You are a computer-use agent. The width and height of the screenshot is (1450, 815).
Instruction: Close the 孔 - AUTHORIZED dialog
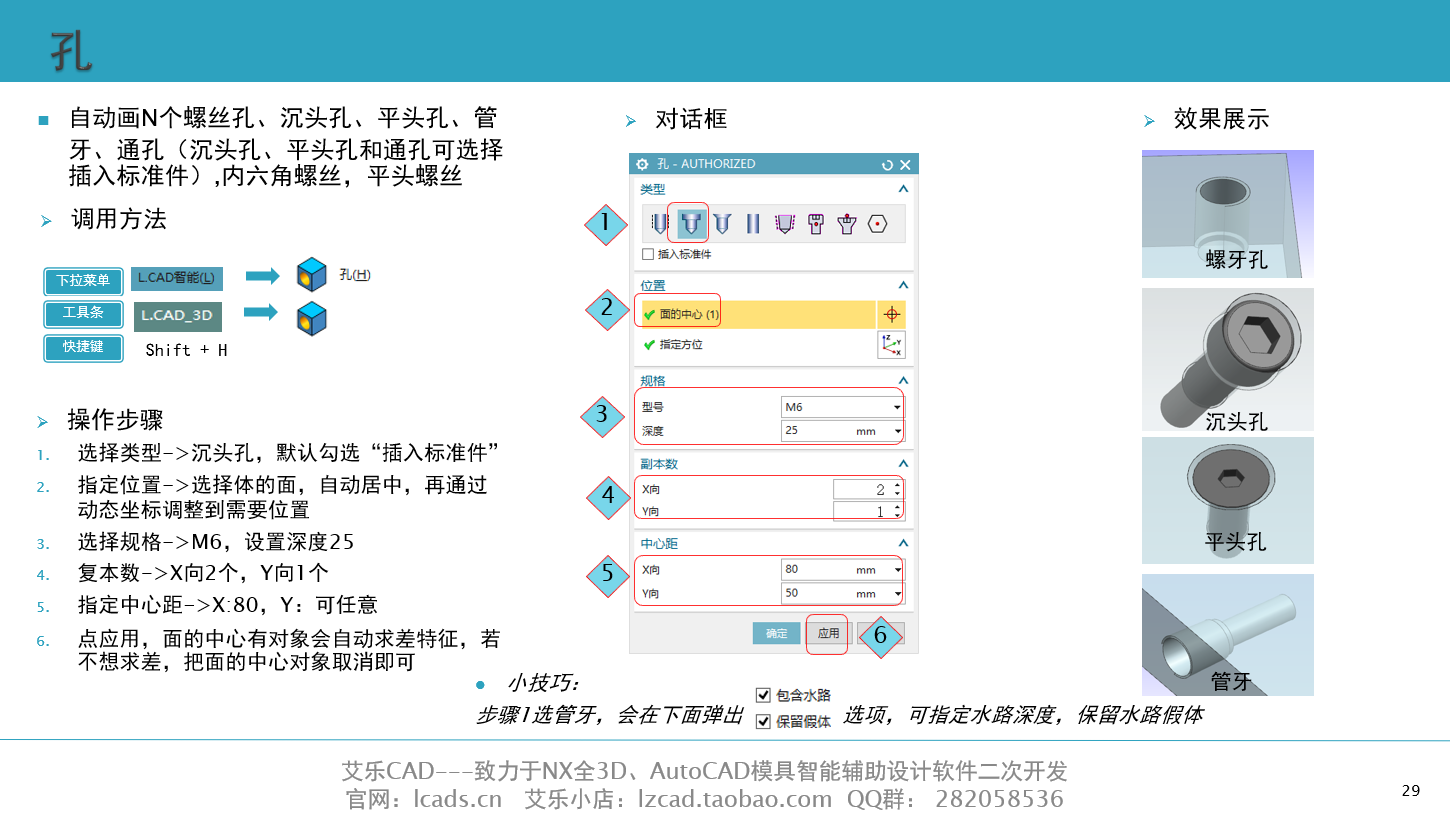(x=905, y=164)
